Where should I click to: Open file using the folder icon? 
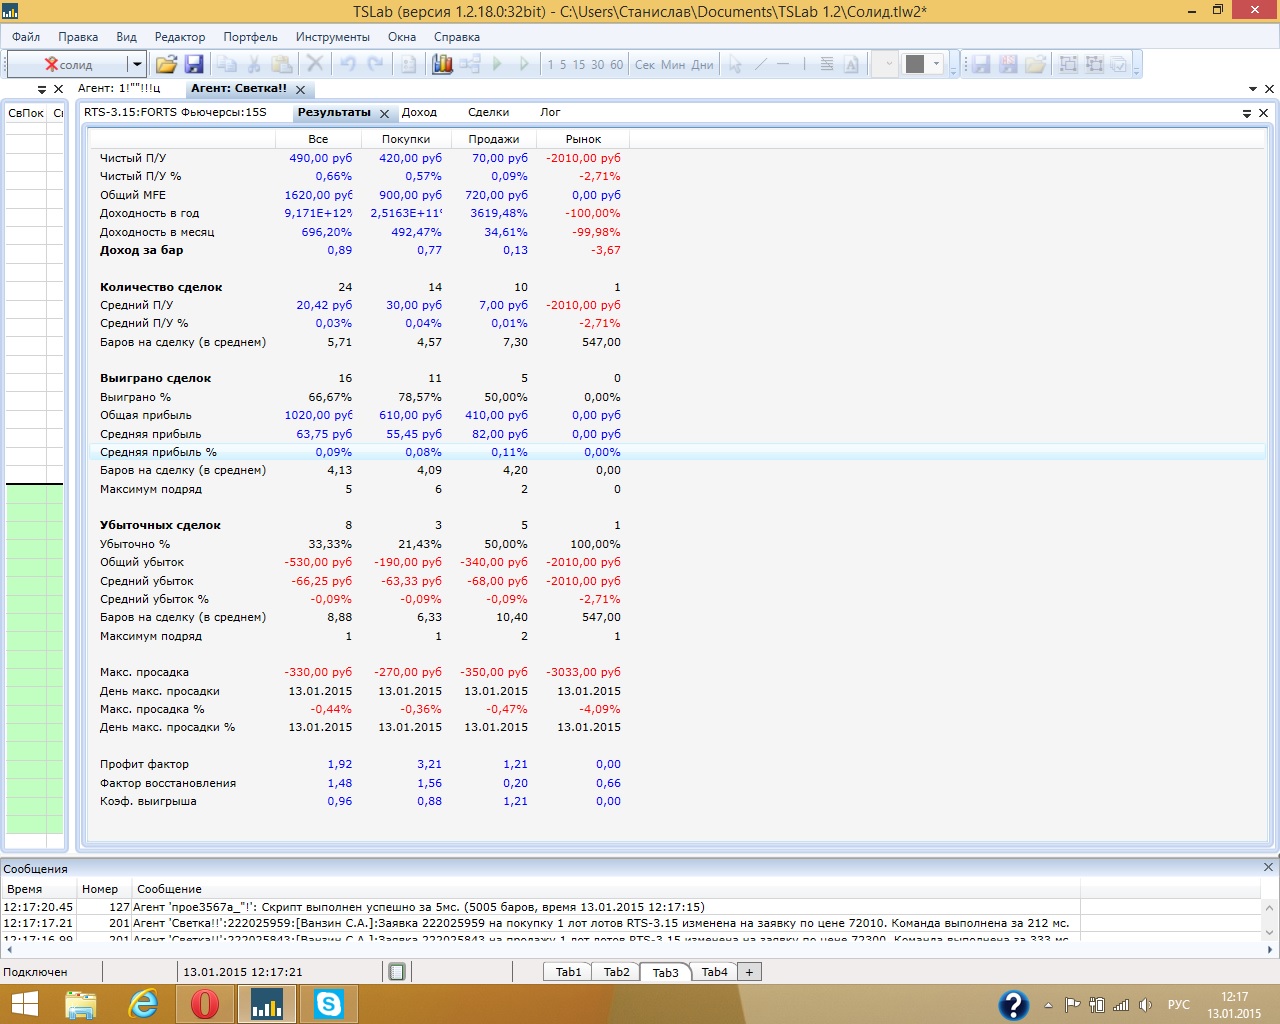tap(166, 64)
